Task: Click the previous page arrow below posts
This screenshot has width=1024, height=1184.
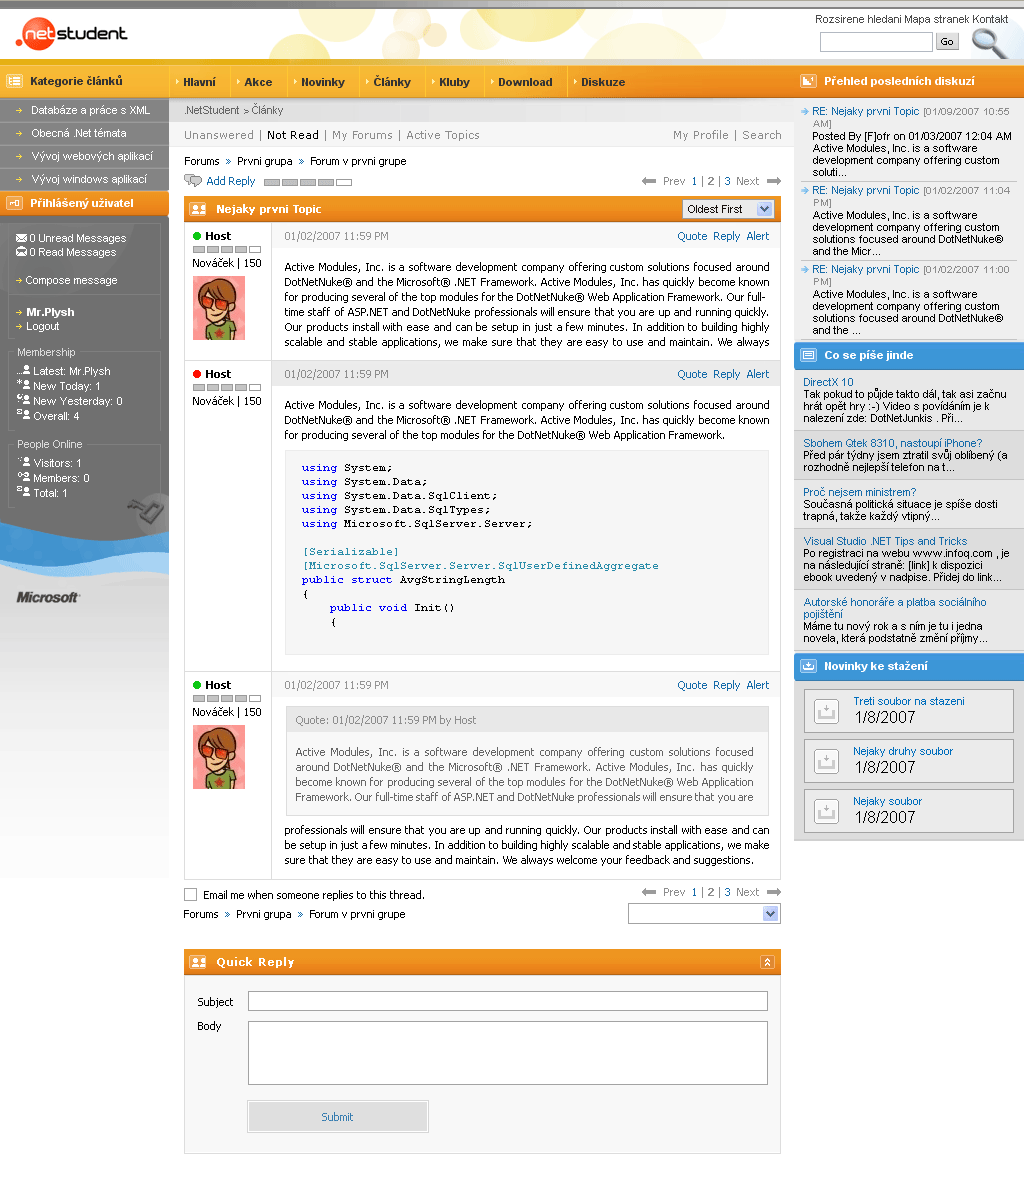Action: [649, 892]
